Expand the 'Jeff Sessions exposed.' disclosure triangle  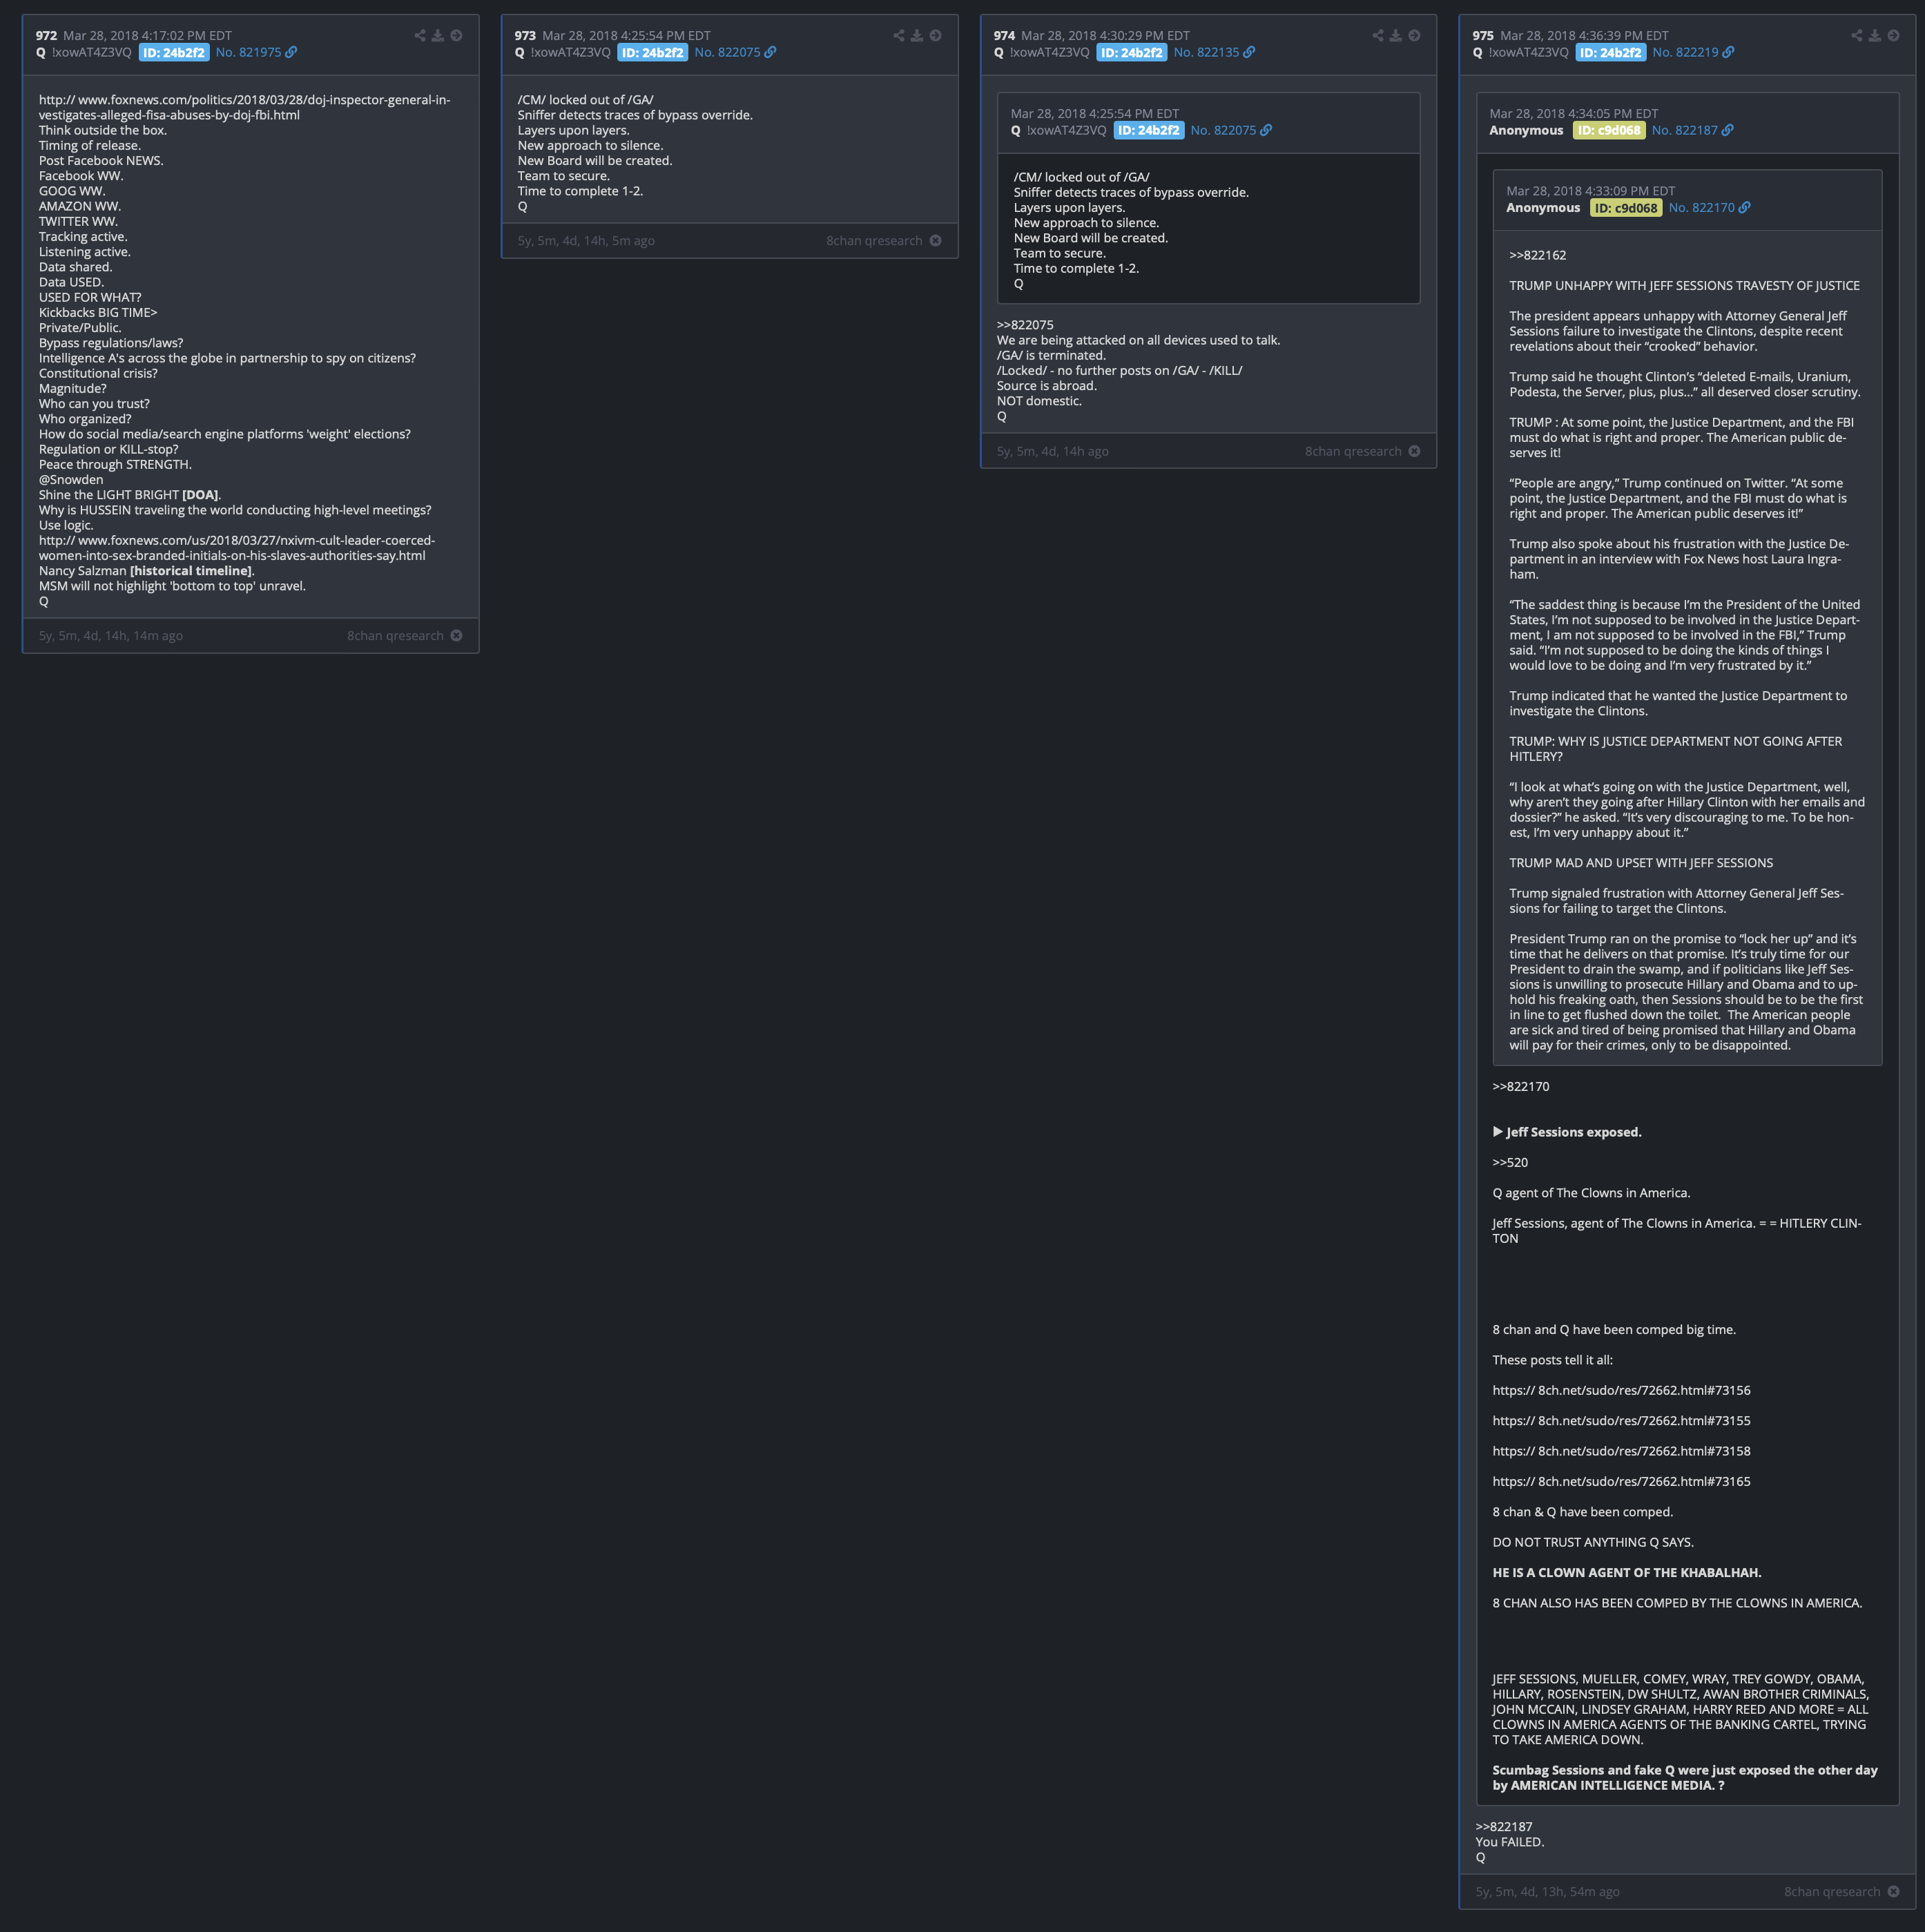(1498, 1132)
